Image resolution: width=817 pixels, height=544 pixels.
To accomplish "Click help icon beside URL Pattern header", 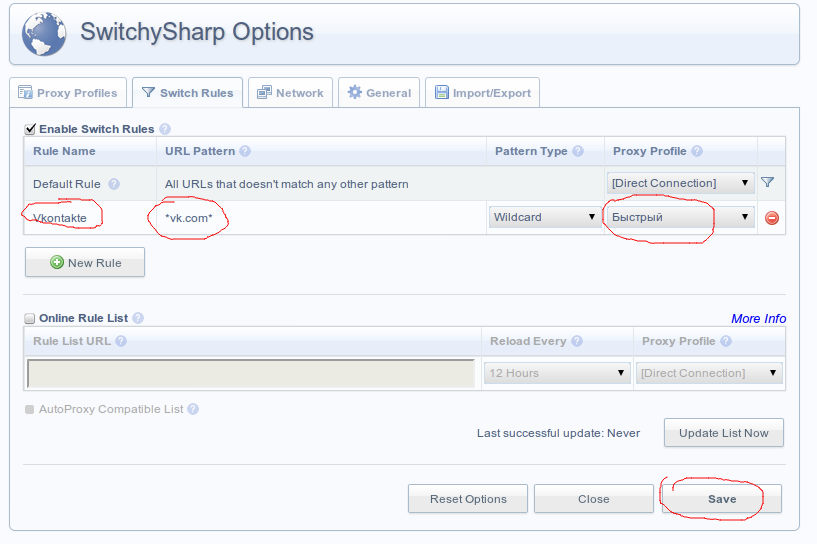I will (245, 151).
